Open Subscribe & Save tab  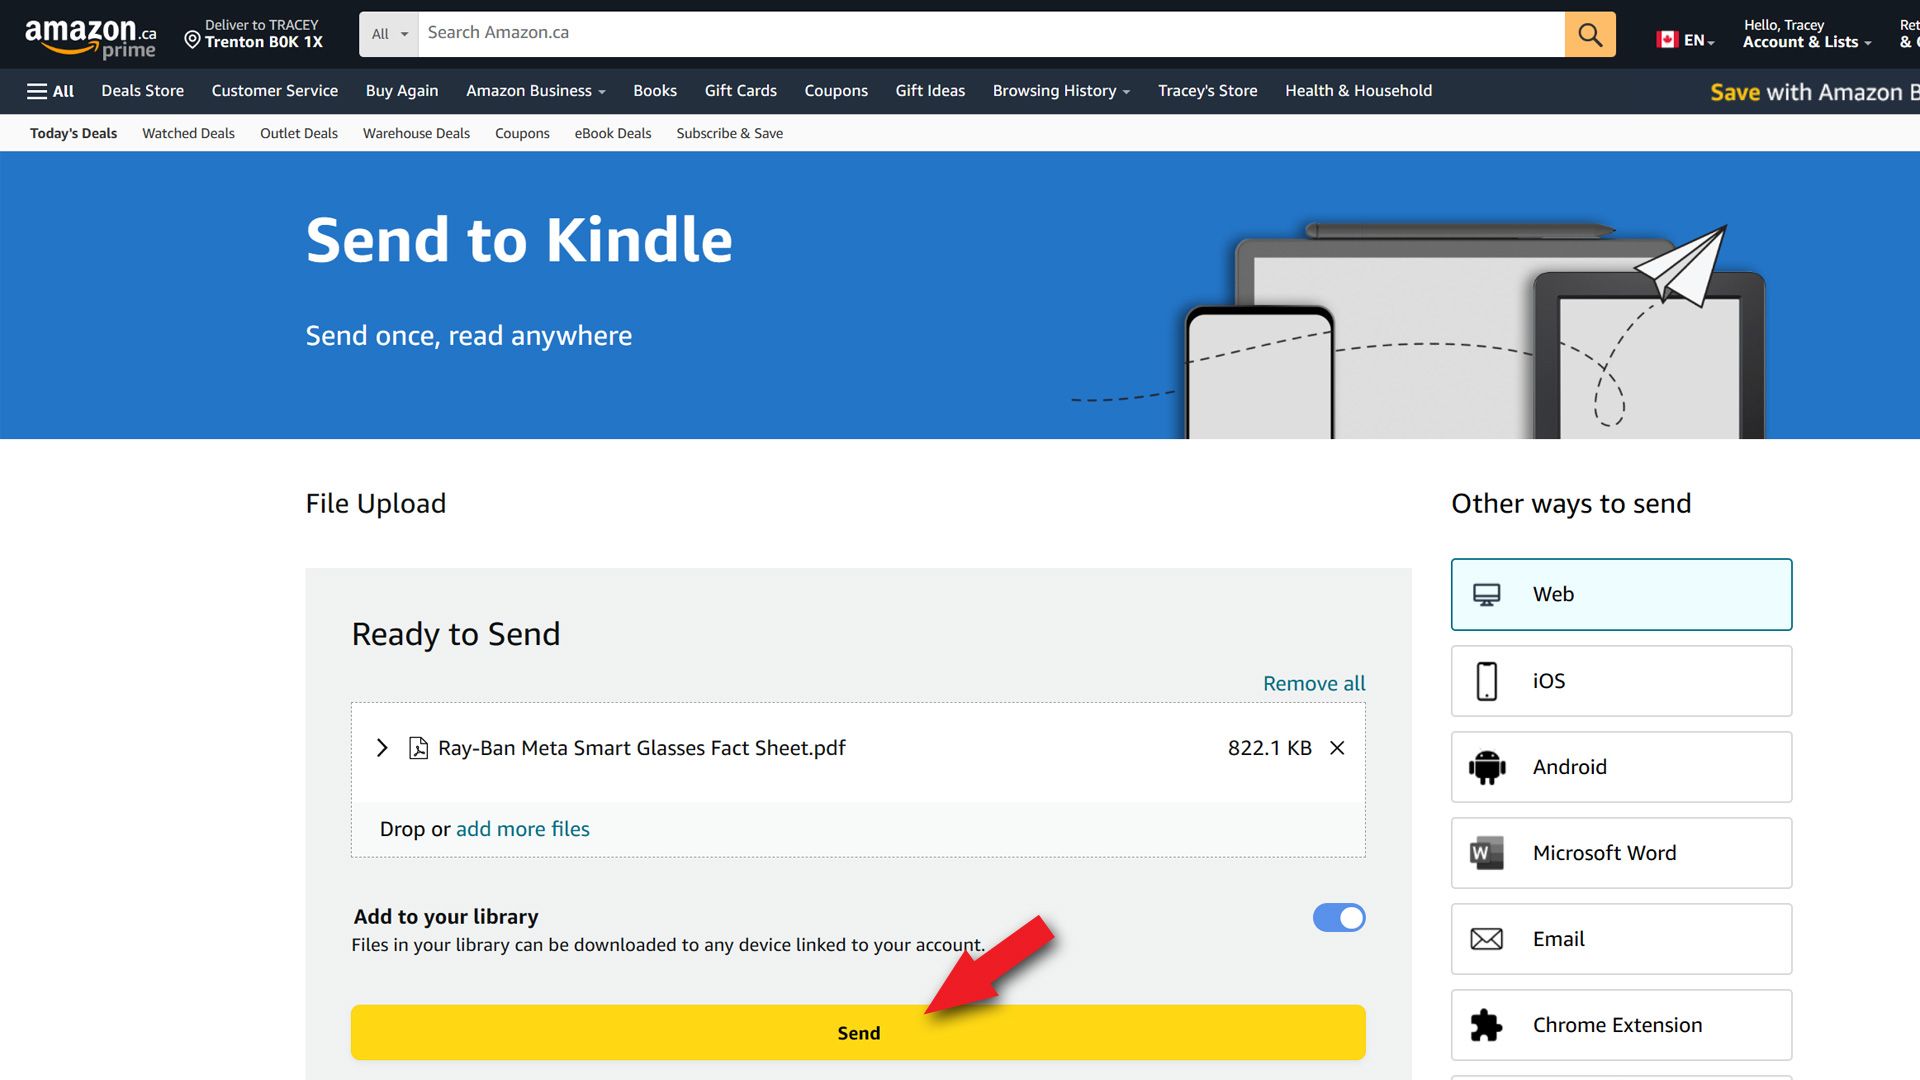(730, 133)
